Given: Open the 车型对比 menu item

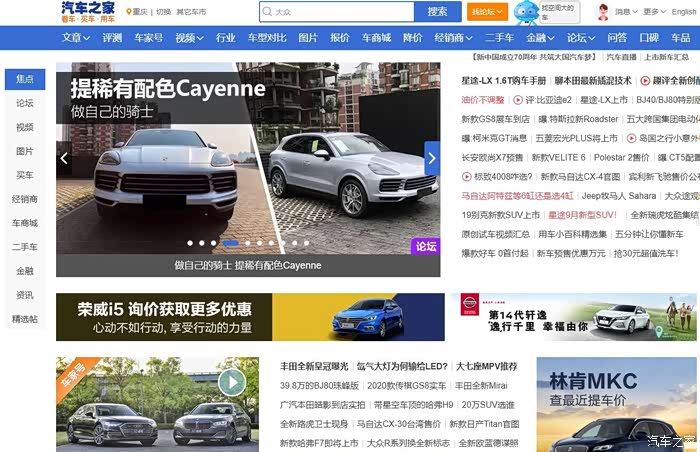Looking at the screenshot, I should (267, 38).
